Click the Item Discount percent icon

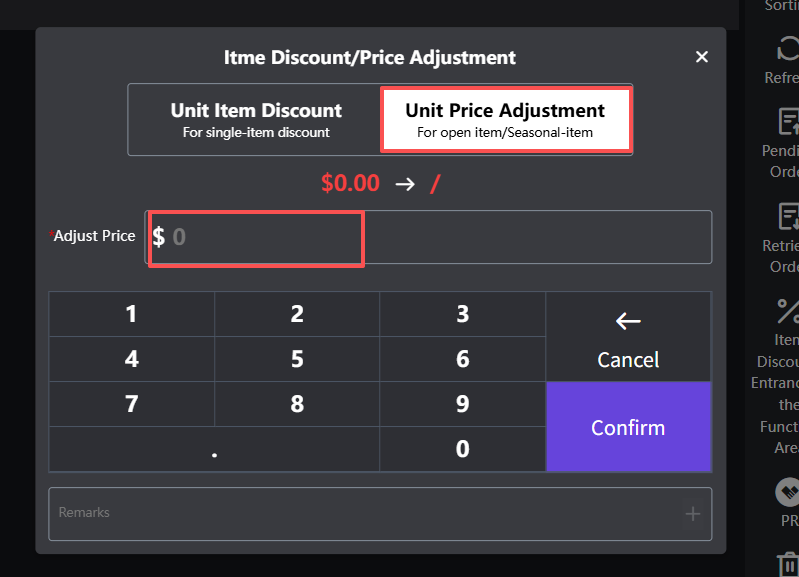787,311
